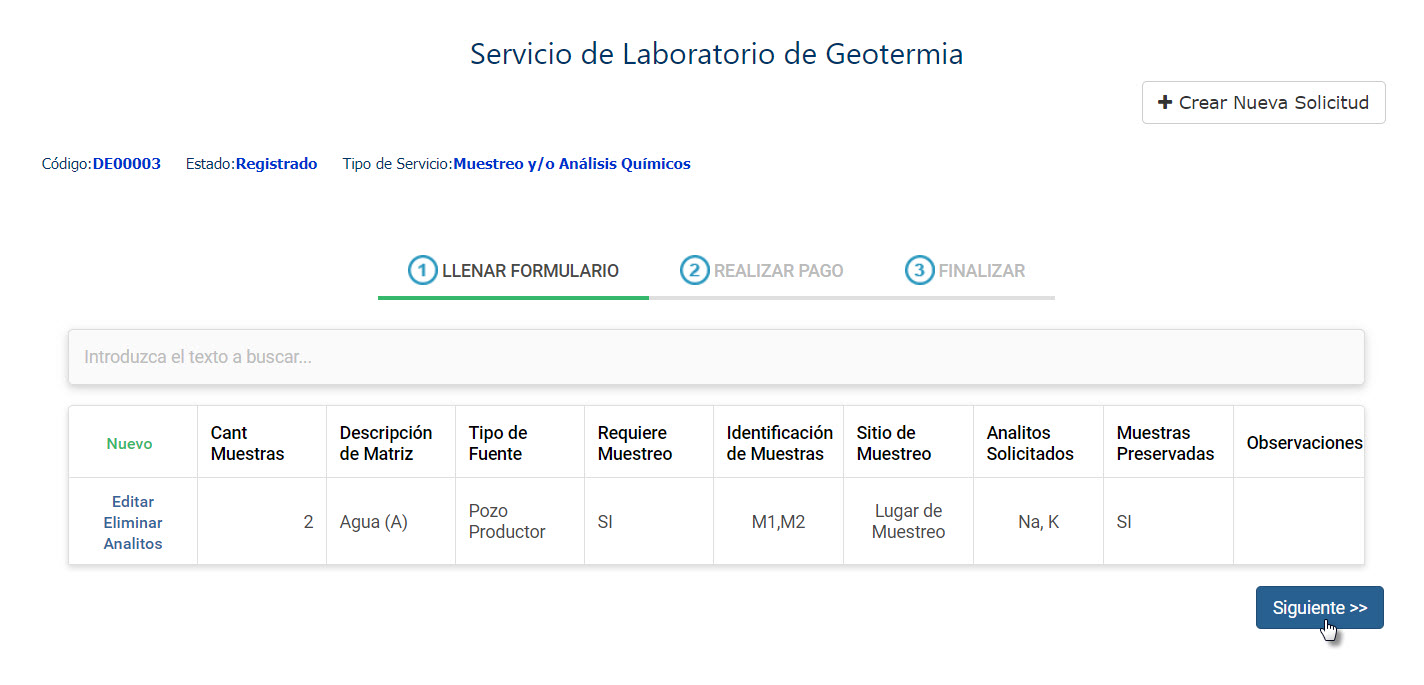Click the plus icon on Crear Nueva Solicitud
Viewport: 1424px width, 685px height.
[1165, 102]
